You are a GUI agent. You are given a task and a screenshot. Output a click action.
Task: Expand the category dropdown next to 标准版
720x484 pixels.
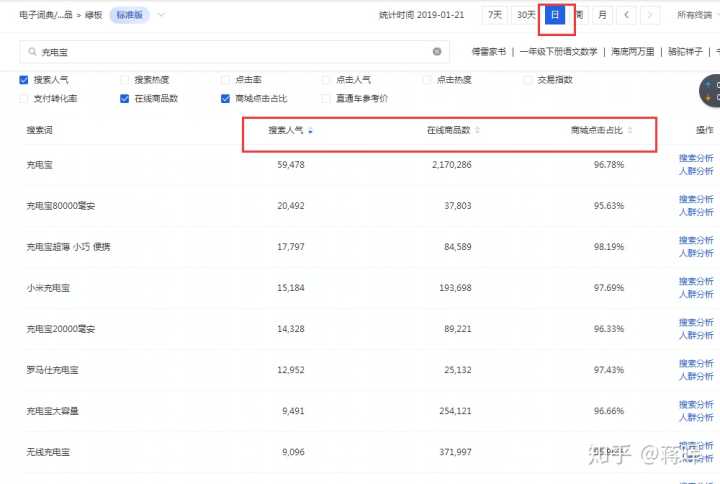pyautogui.click(x=162, y=15)
